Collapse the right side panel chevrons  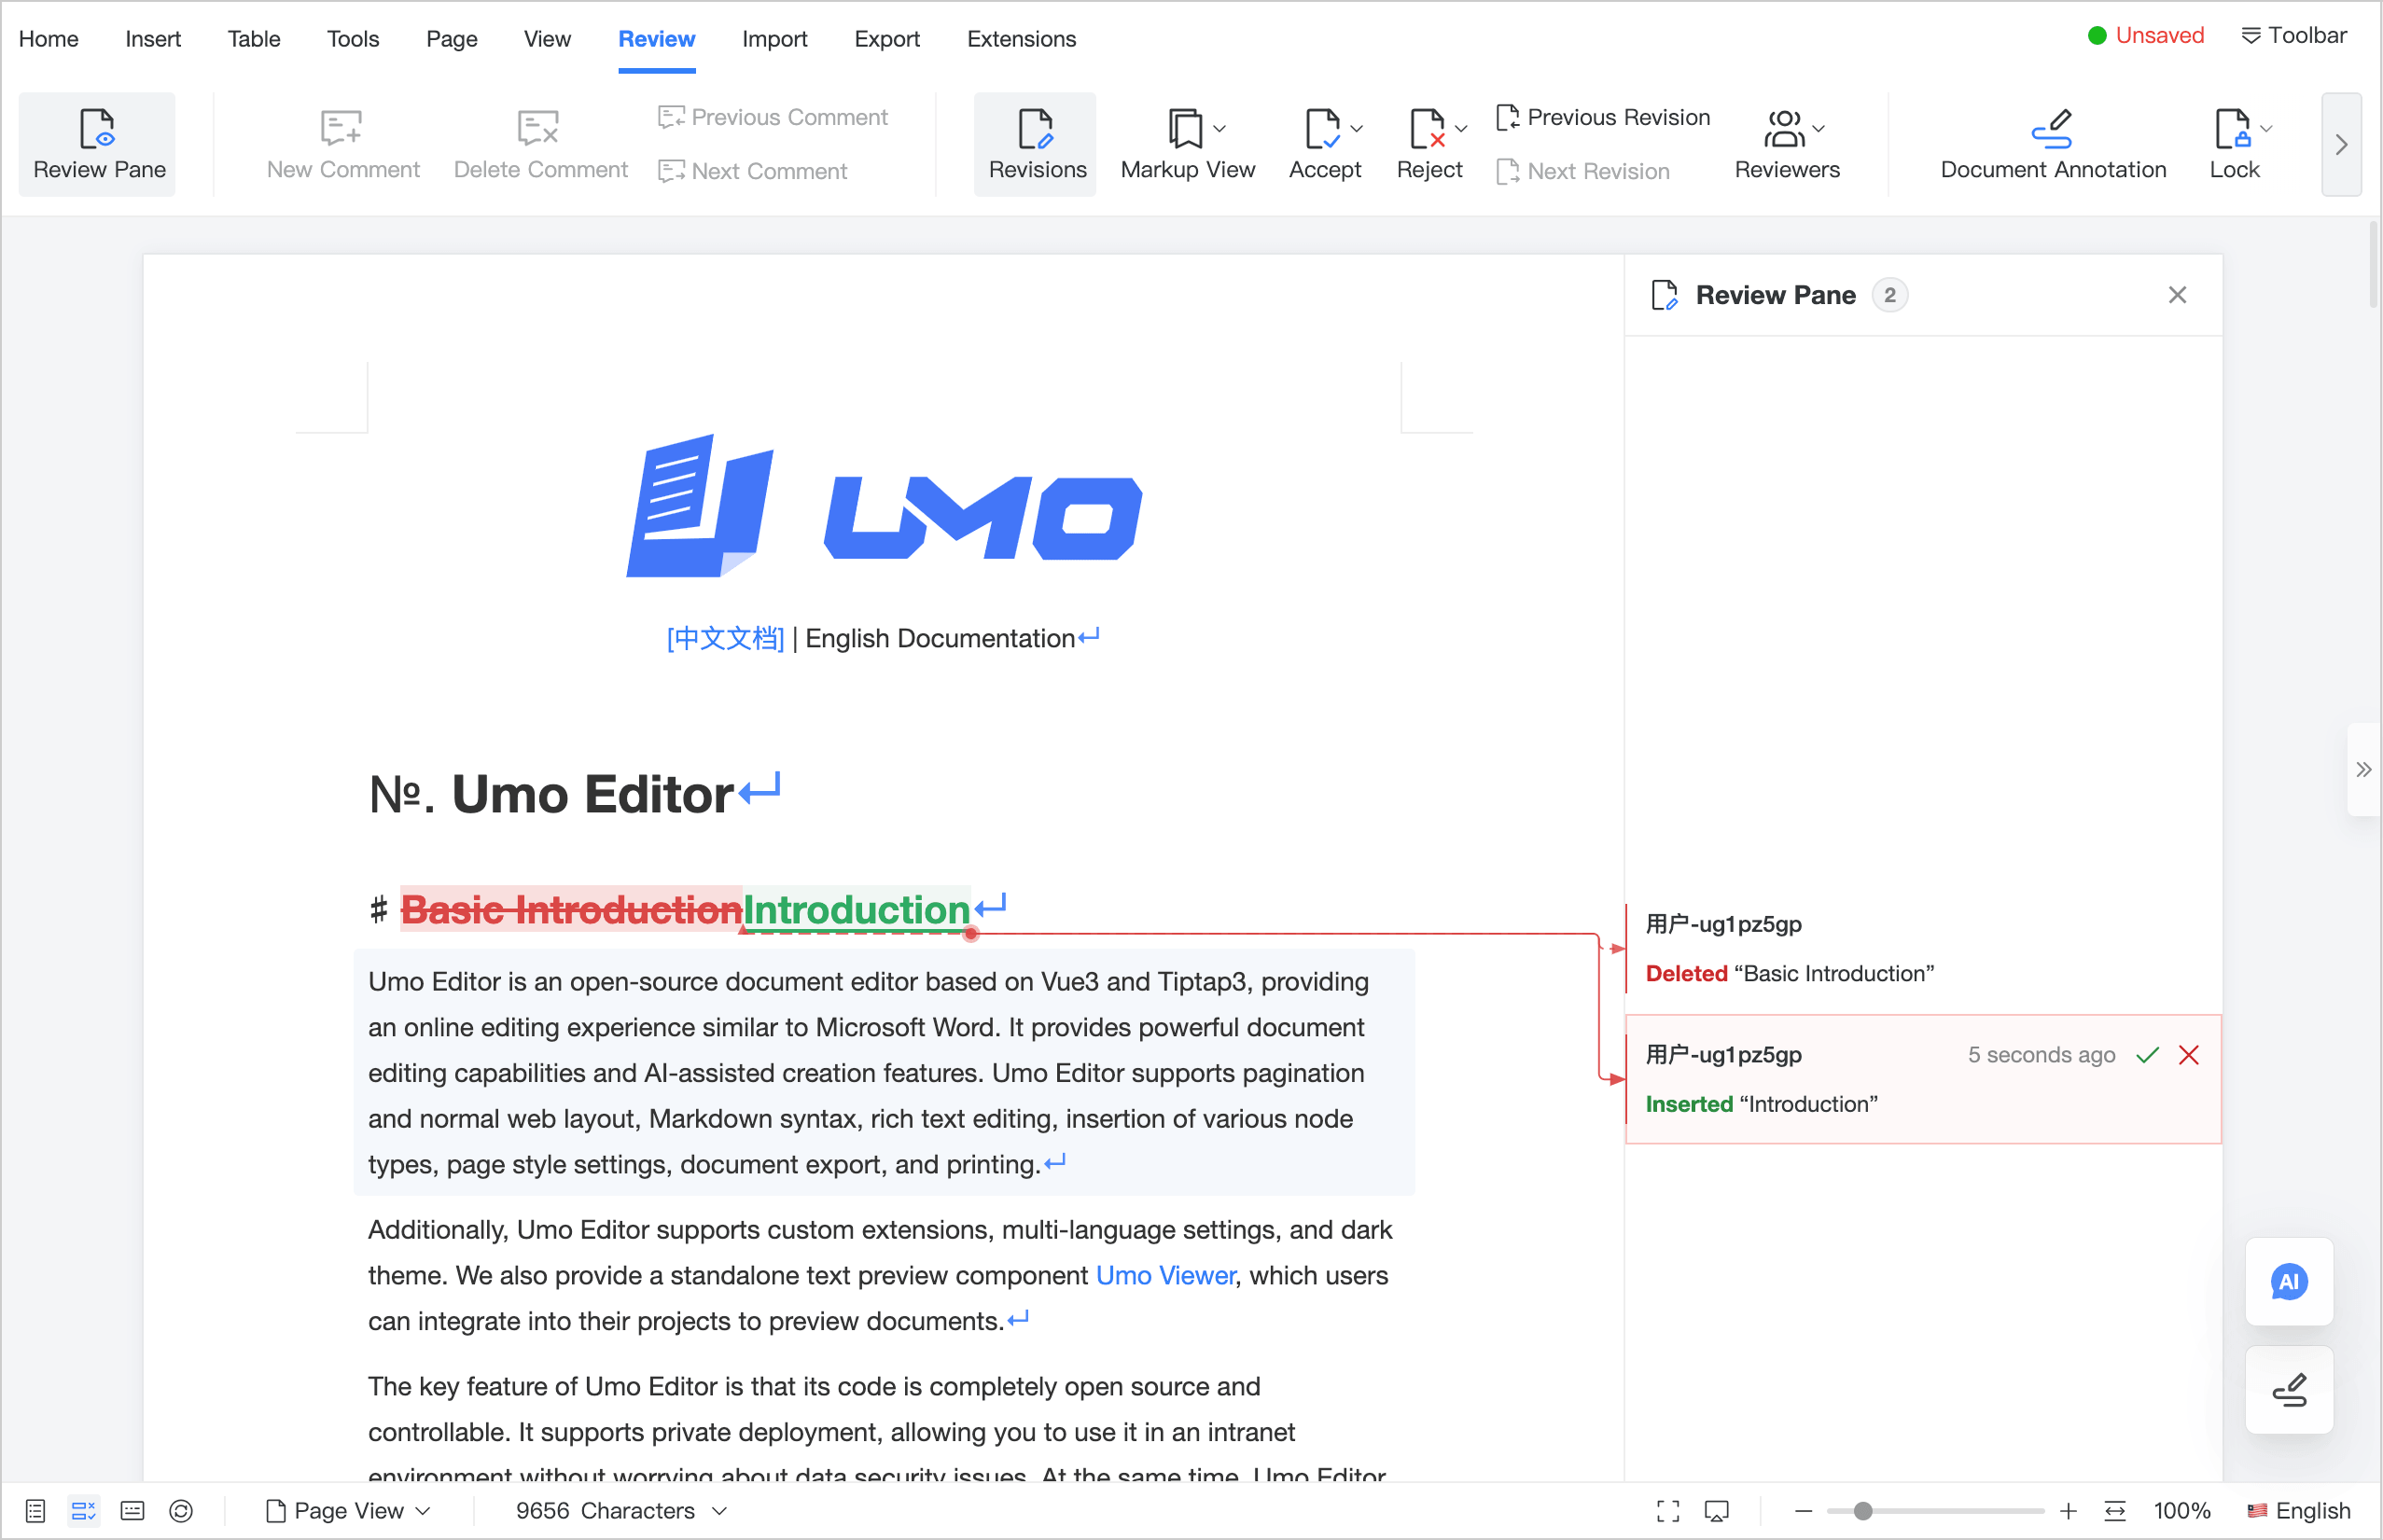coord(2363,769)
